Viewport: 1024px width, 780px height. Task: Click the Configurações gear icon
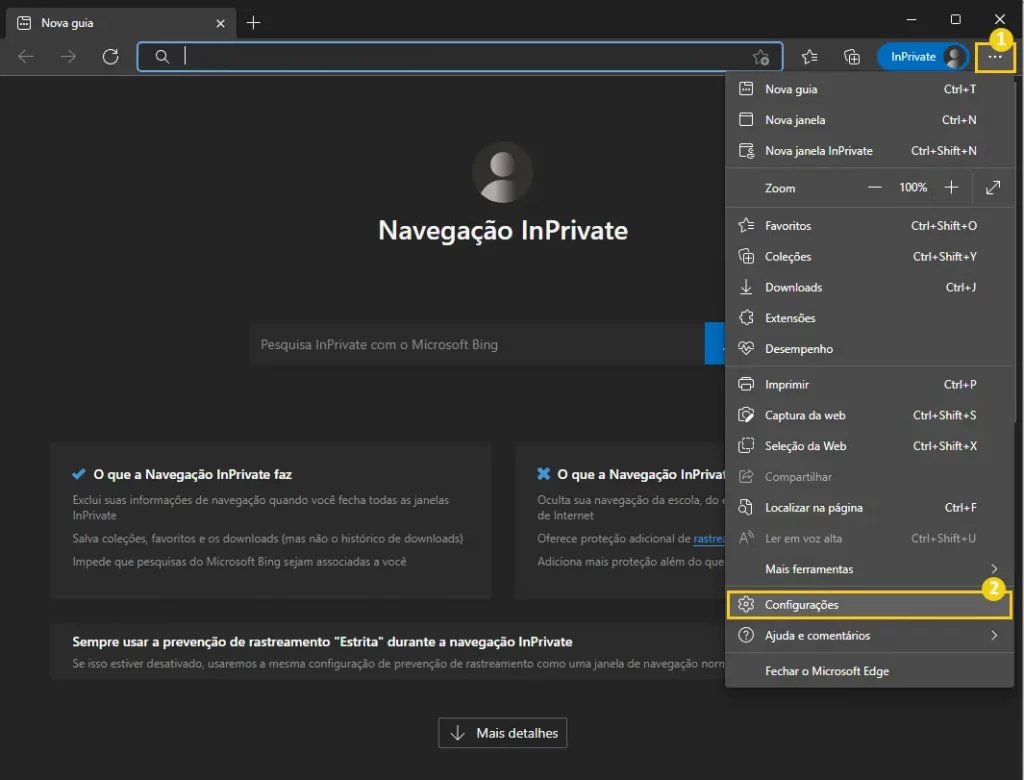pyautogui.click(x=746, y=604)
